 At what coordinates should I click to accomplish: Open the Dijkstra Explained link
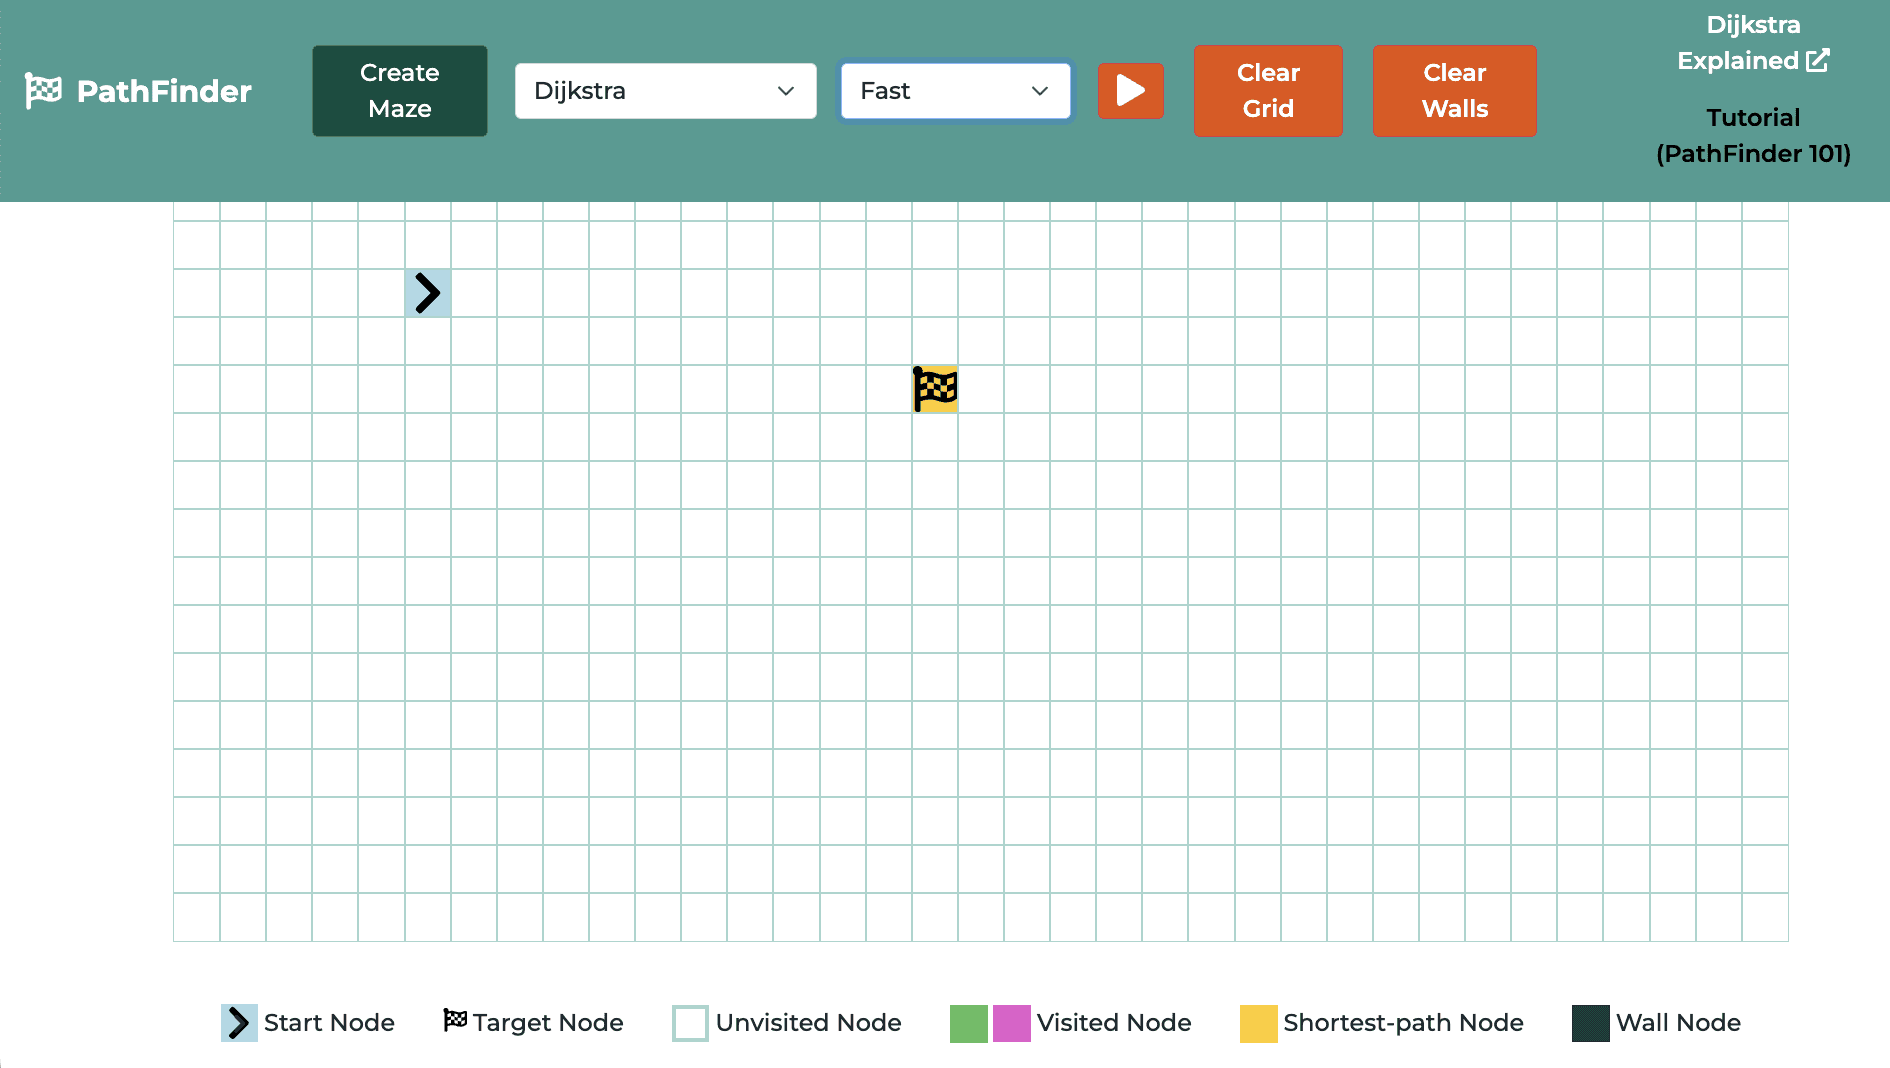(x=1753, y=43)
